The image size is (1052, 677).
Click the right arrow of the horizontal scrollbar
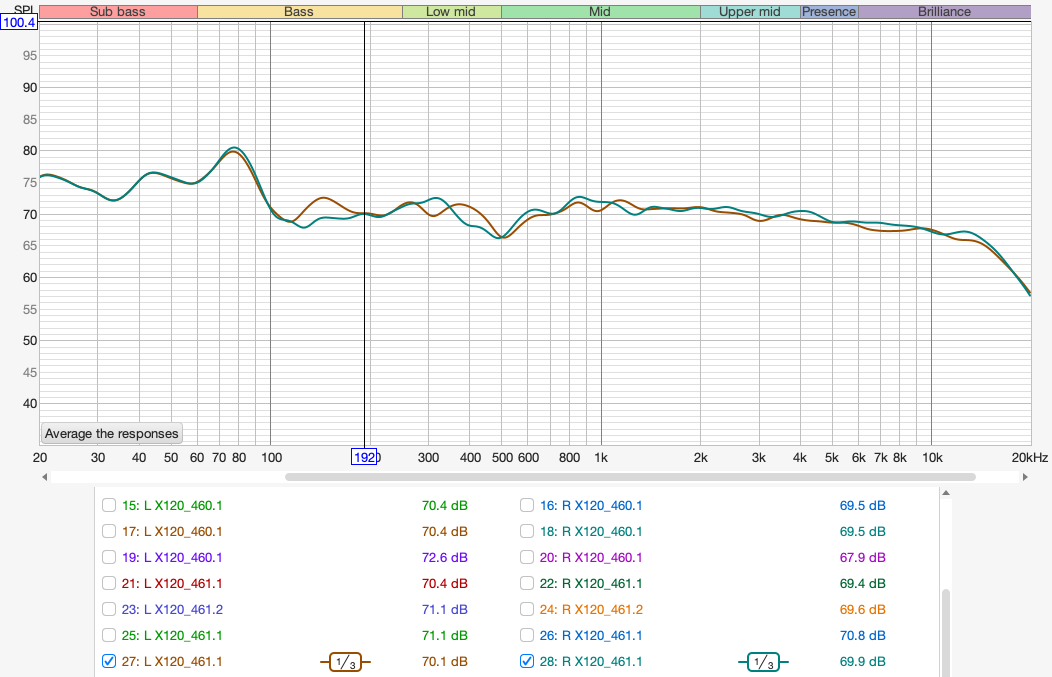coord(1025,477)
